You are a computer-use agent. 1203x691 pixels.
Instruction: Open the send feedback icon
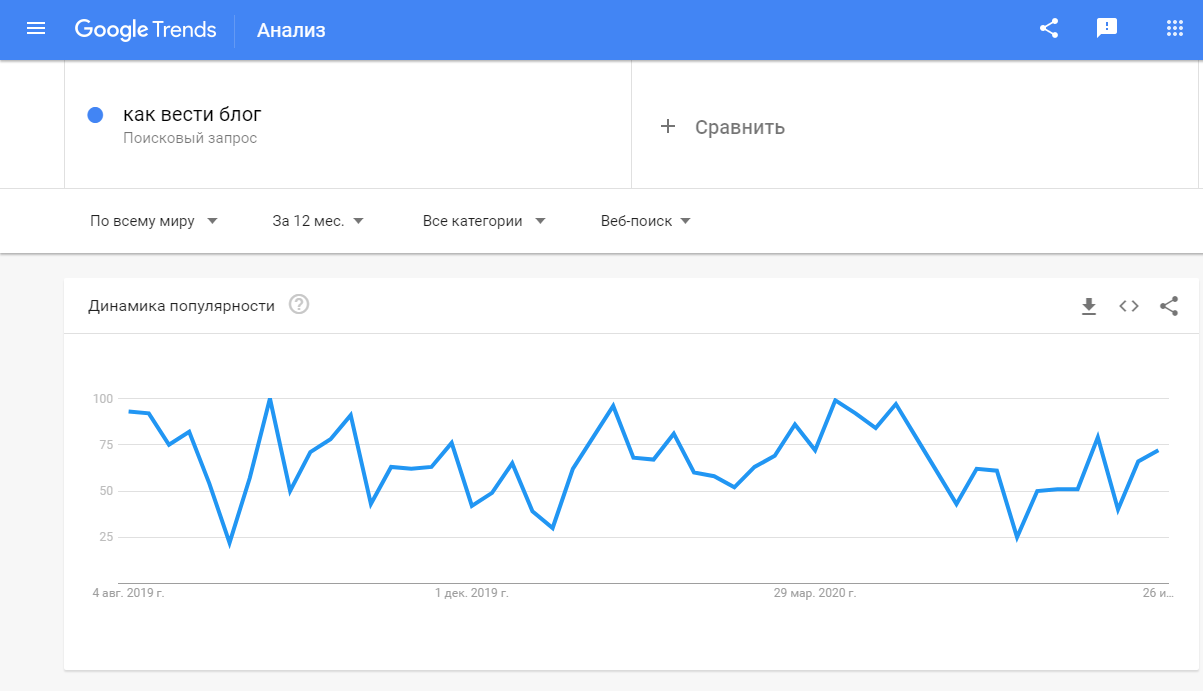[1107, 29]
